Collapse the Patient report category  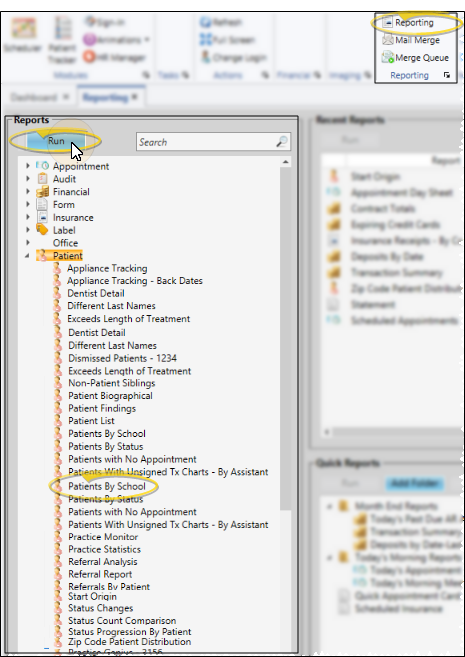tap(28, 256)
